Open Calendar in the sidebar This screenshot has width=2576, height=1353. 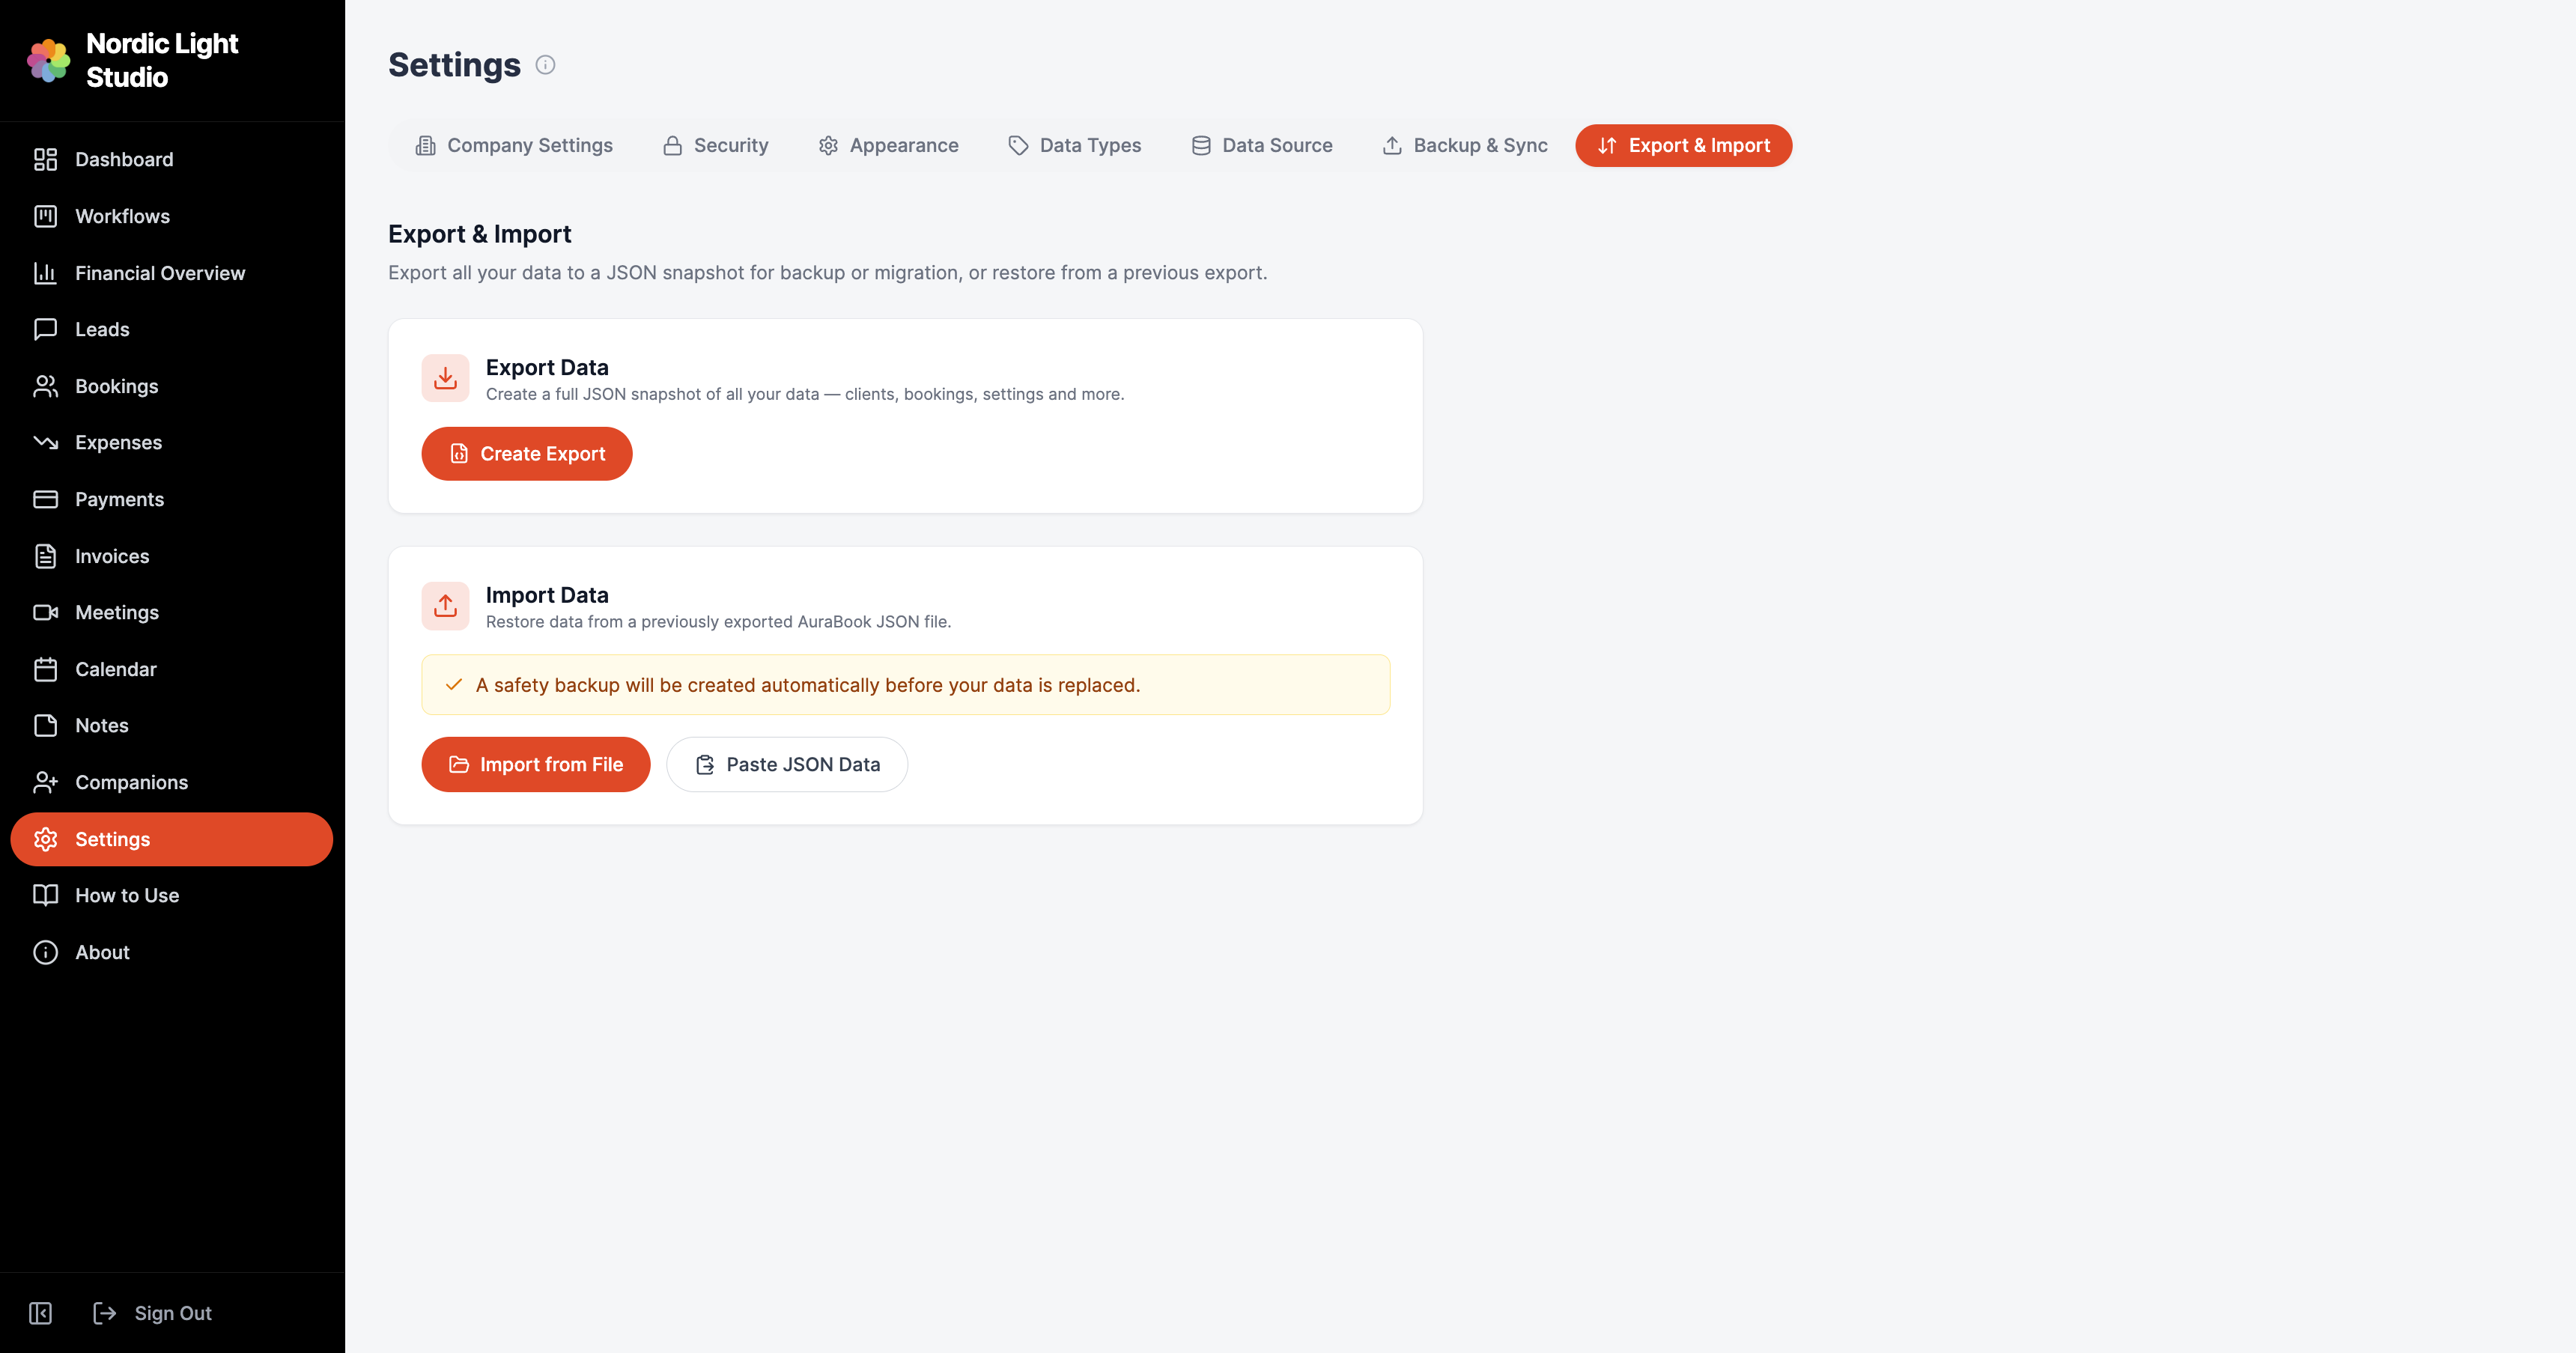[x=115, y=669]
